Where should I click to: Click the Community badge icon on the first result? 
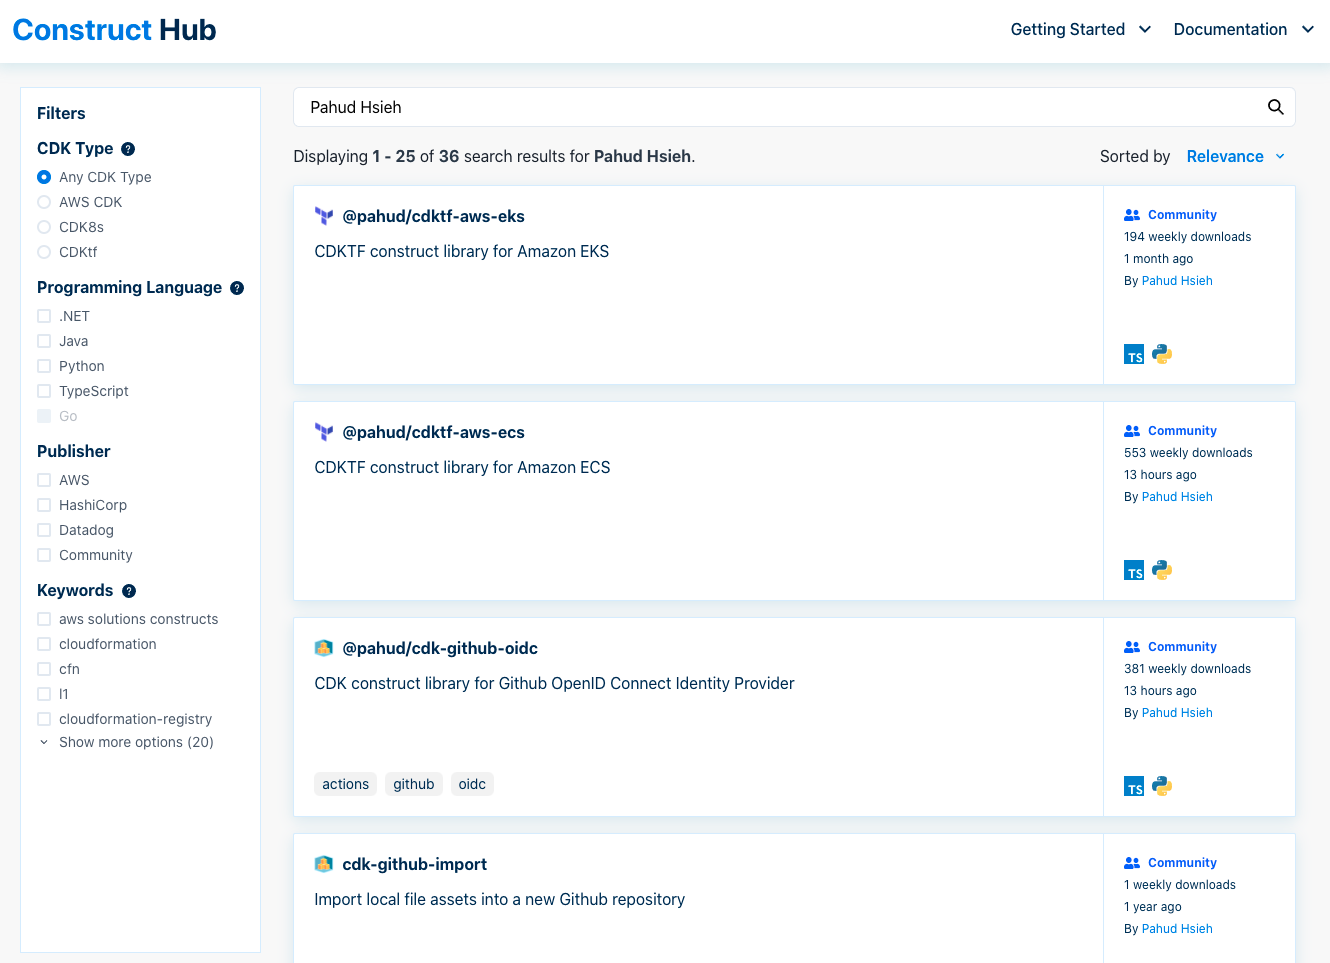(1131, 214)
